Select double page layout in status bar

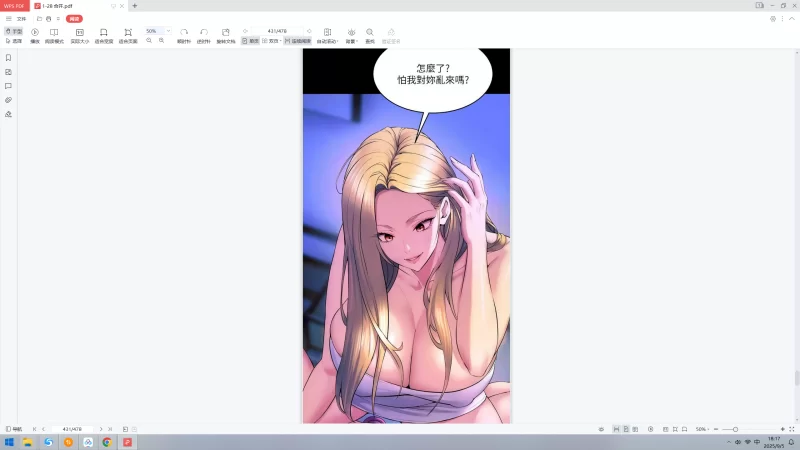coord(635,429)
